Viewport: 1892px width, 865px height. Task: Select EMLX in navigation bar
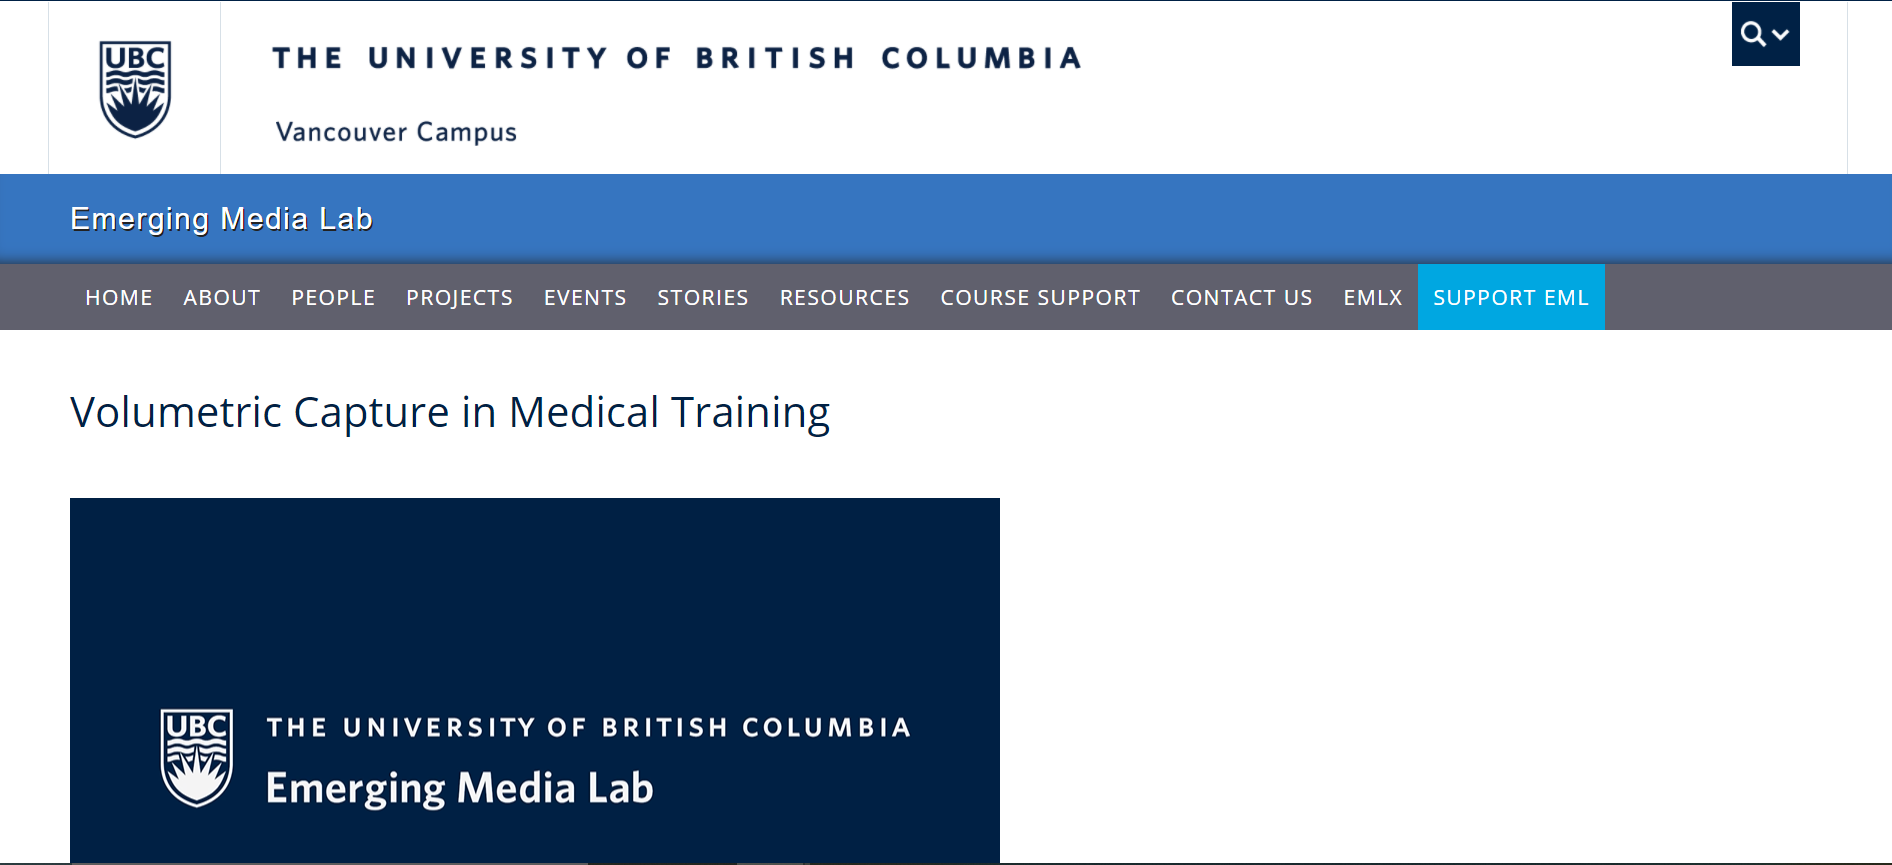pos(1373,297)
